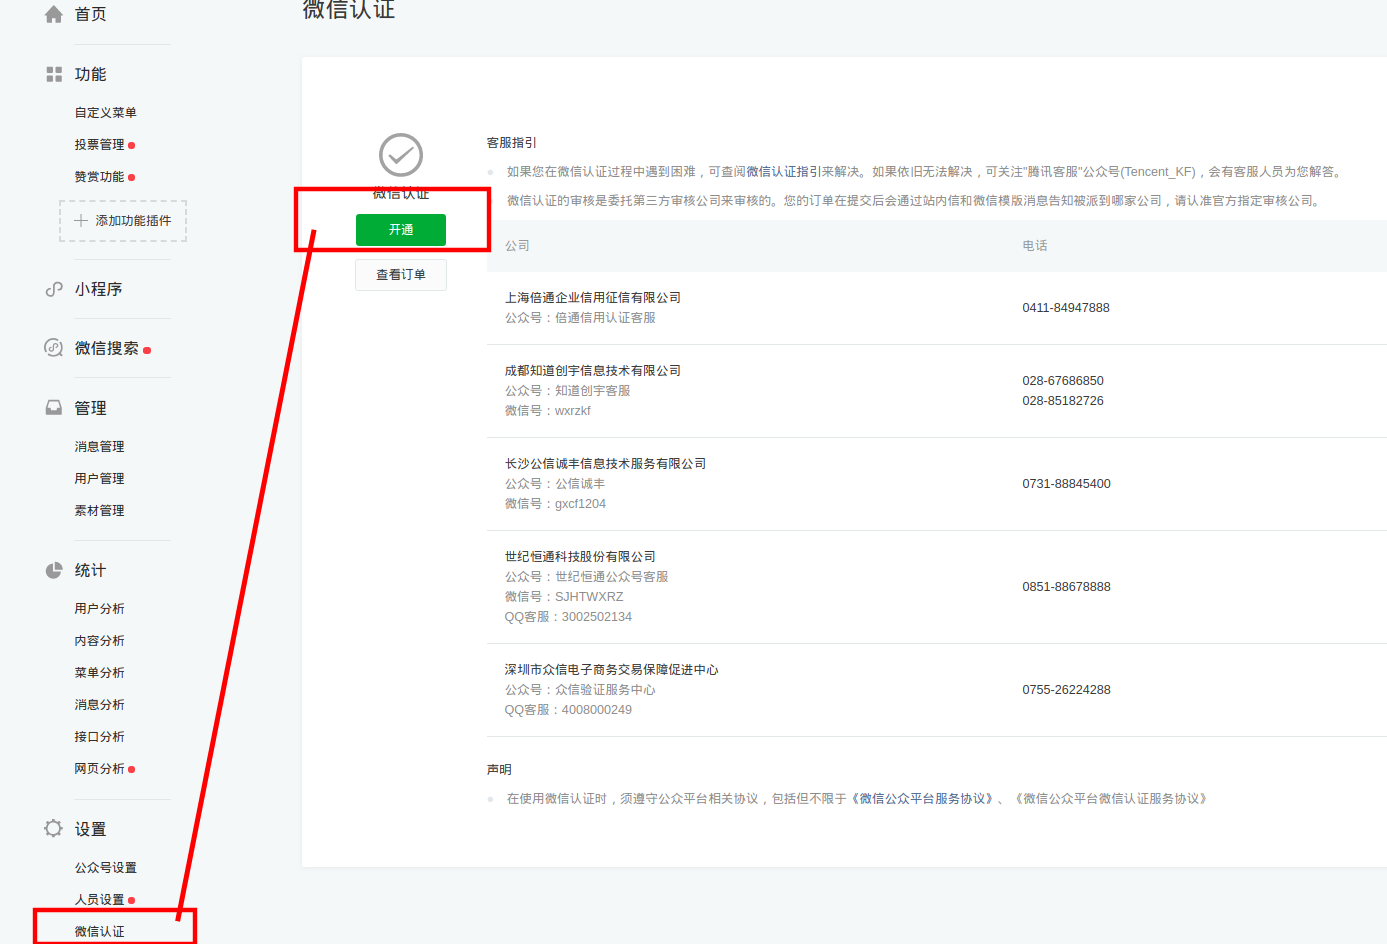The height and width of the screenshot is (944, 1387).
Task: Open 人员设置 in the sidebar
Action: (x=99, y=900)
